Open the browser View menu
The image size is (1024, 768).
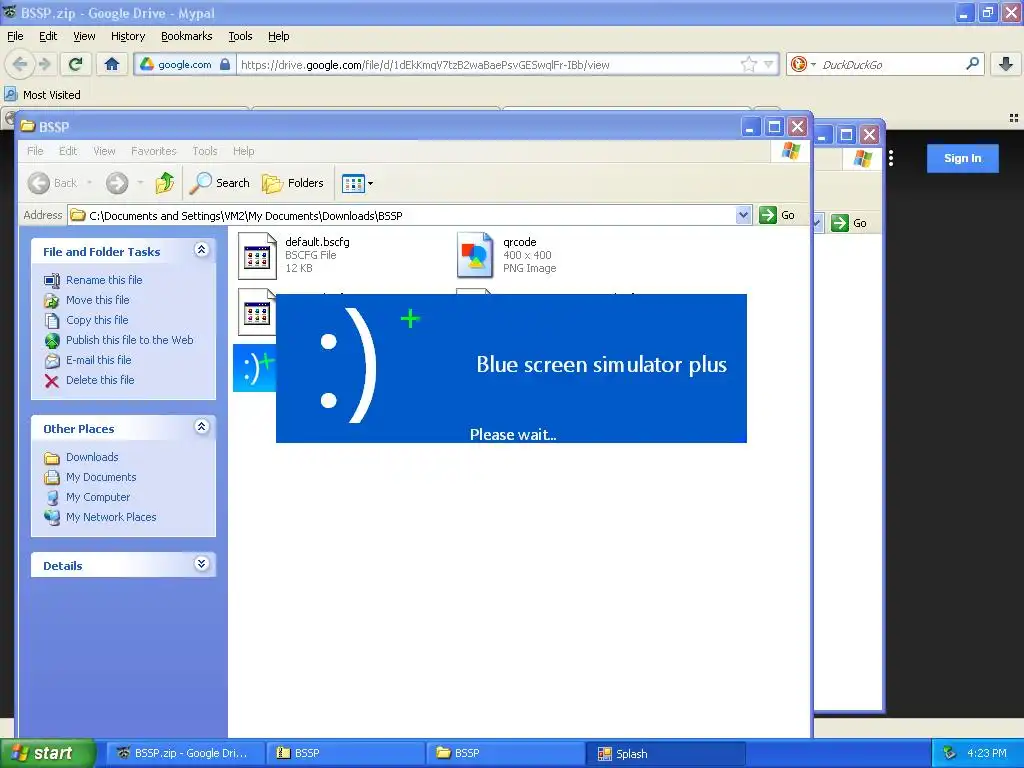click(x=84, y=36)
